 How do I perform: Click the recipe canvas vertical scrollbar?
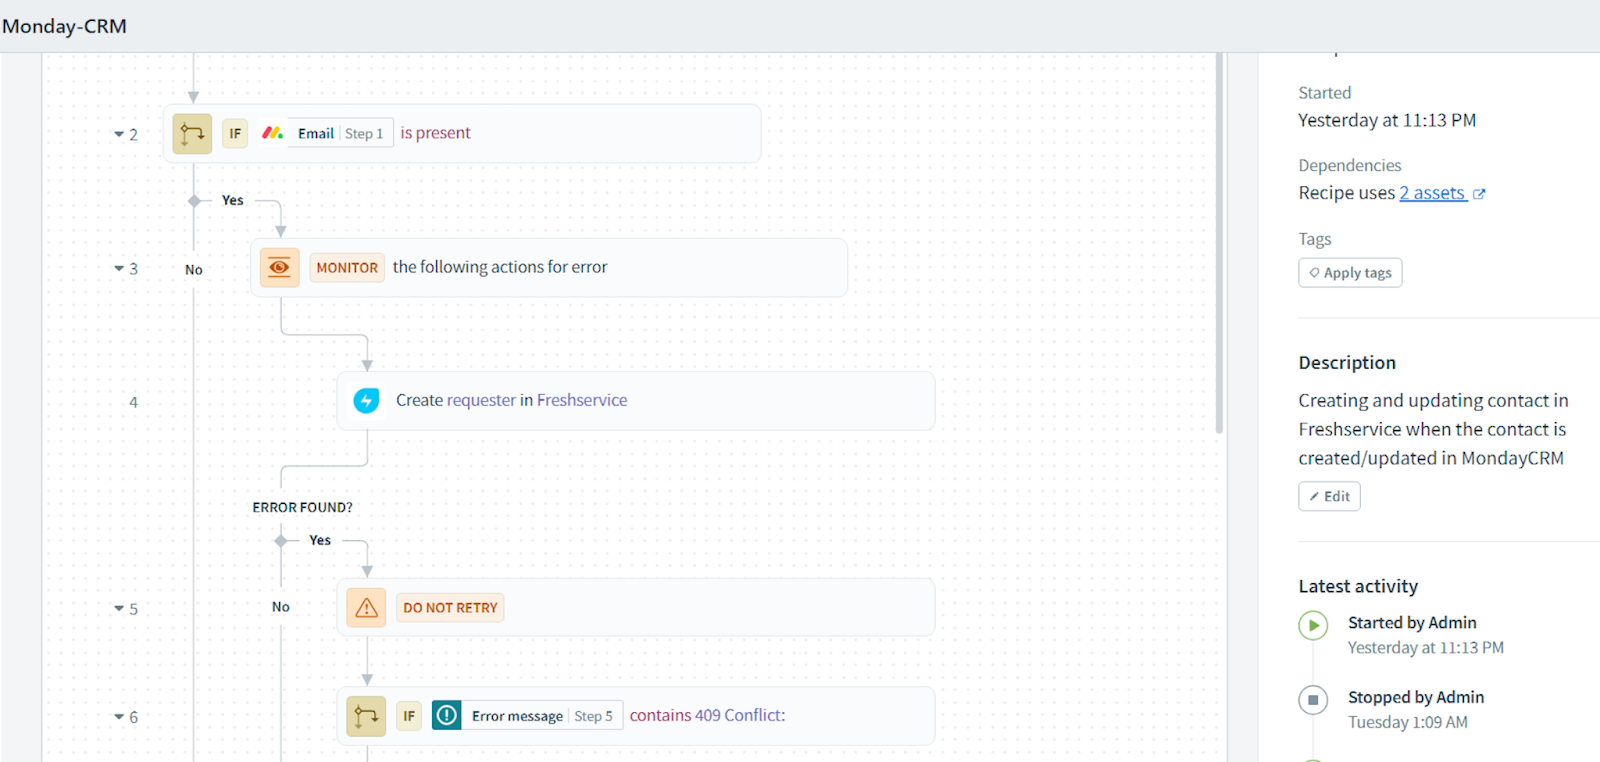(x=1219, y=243)
